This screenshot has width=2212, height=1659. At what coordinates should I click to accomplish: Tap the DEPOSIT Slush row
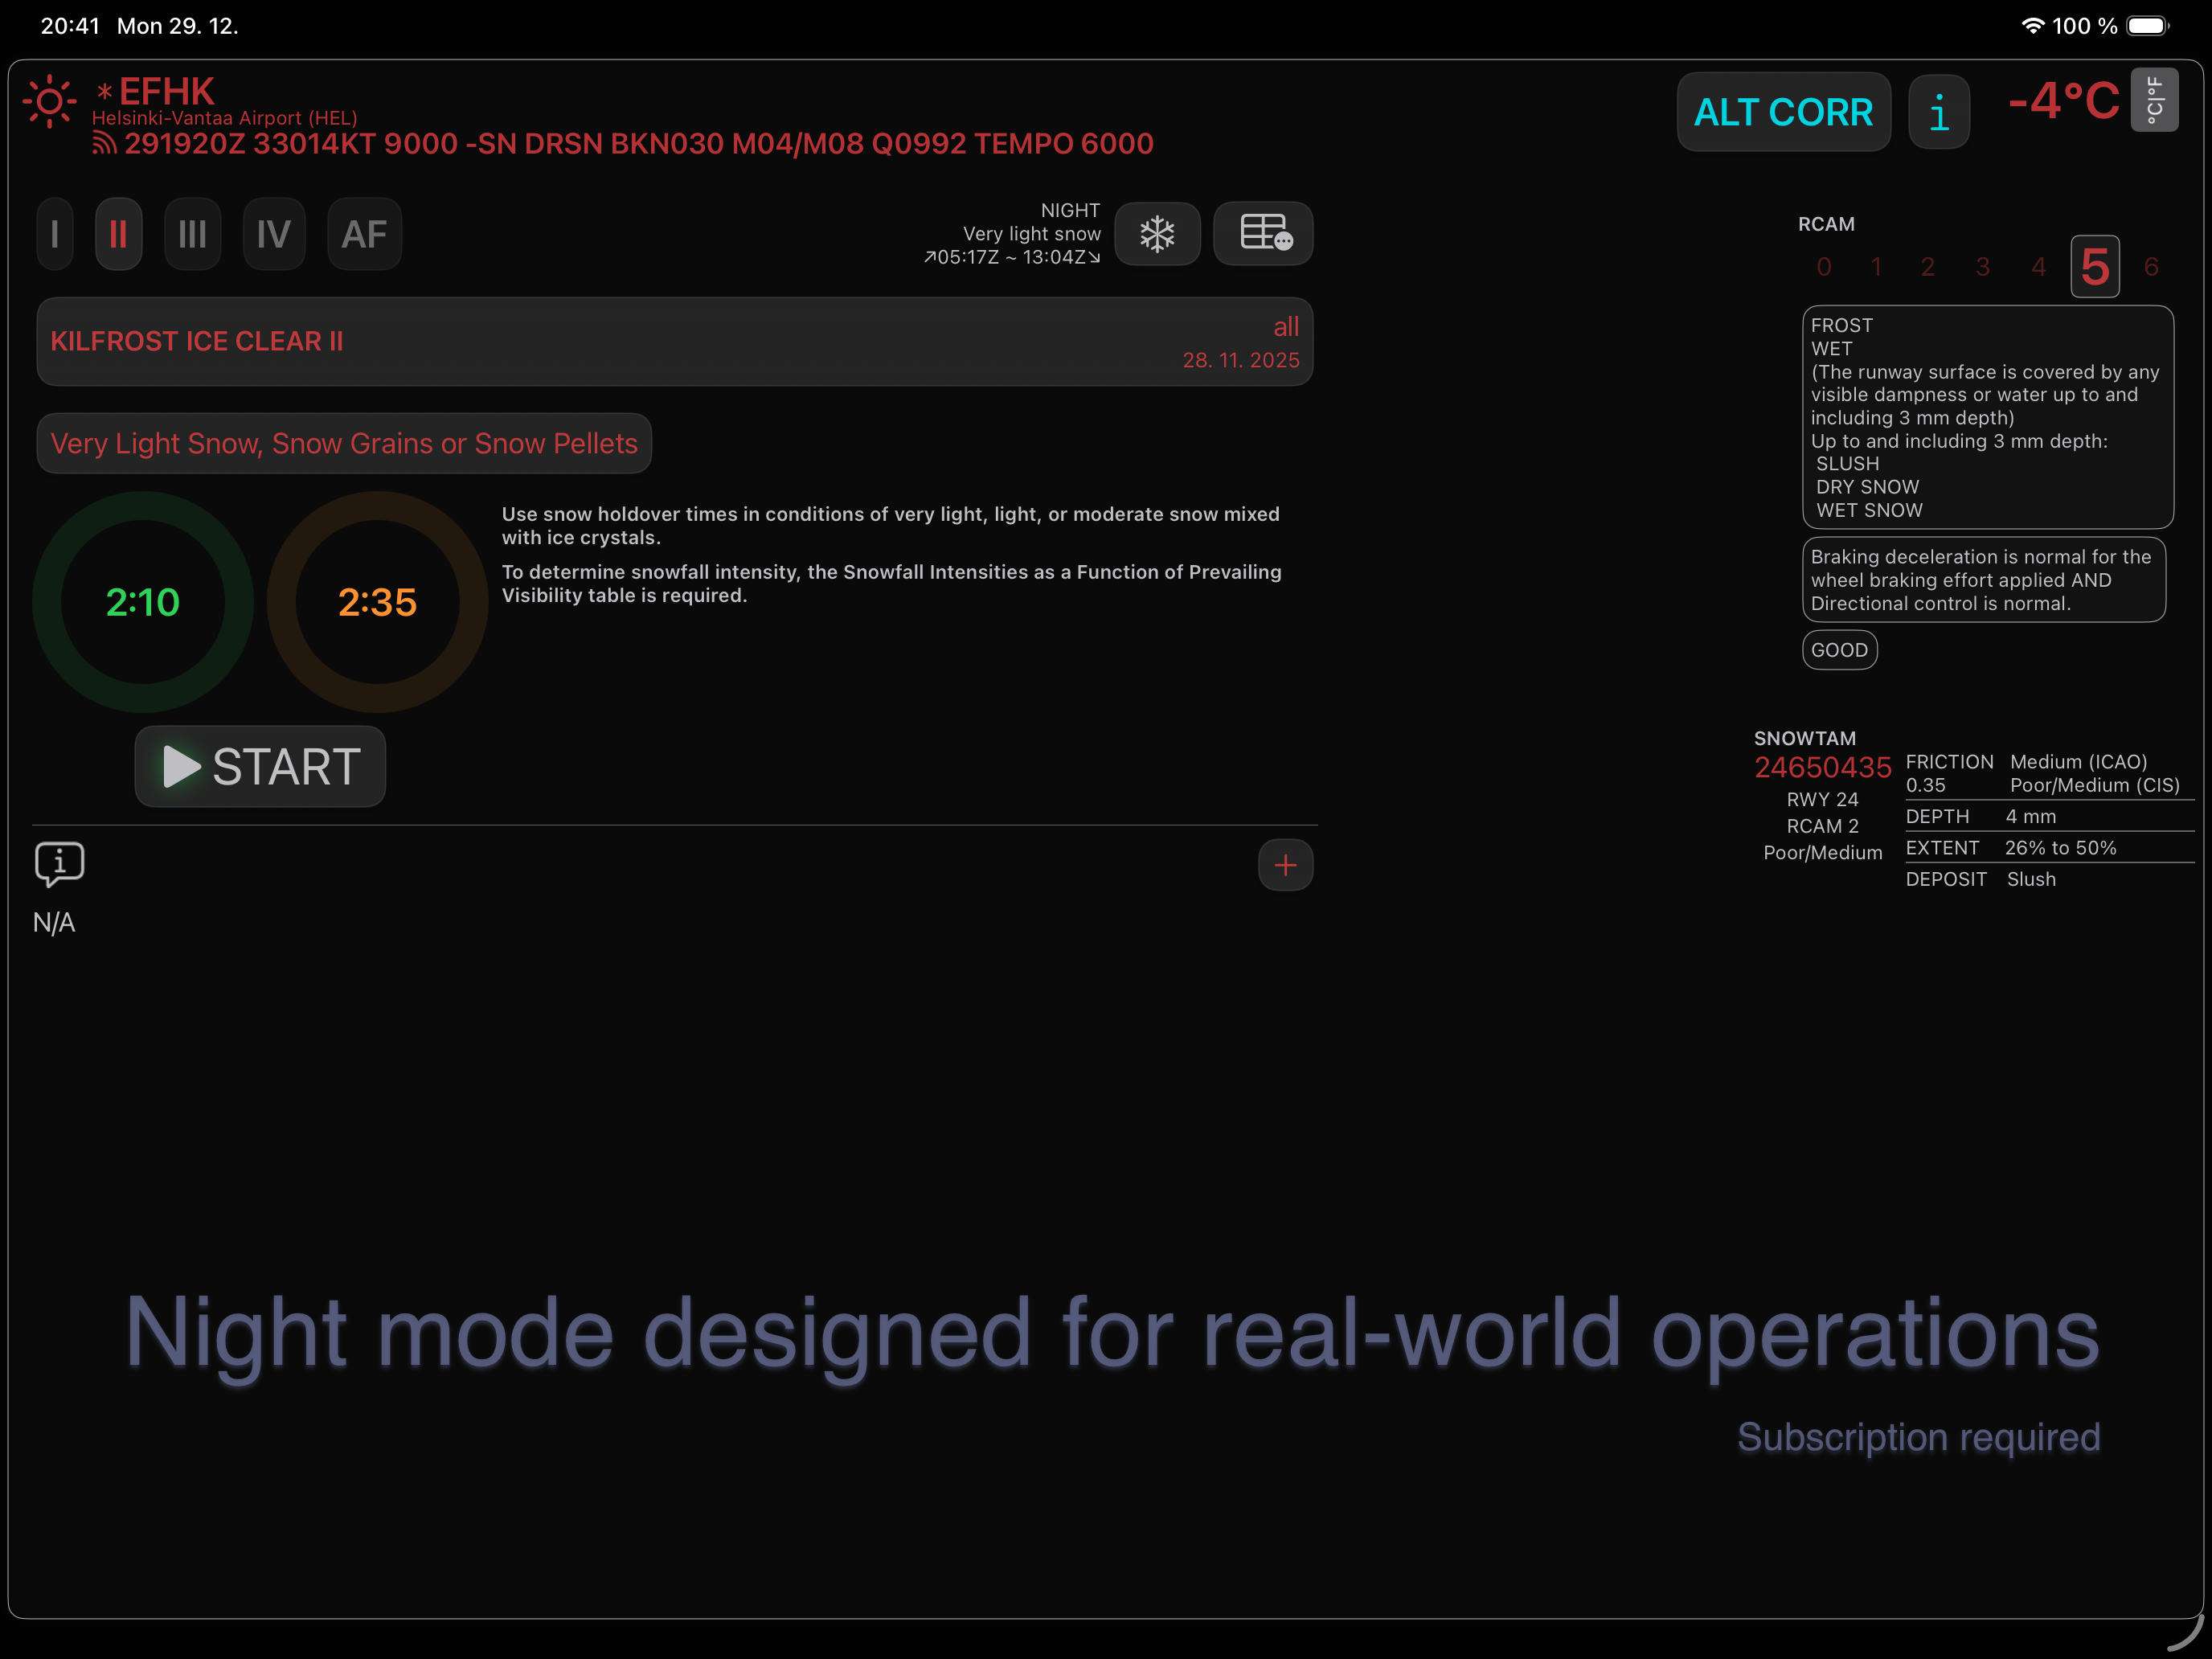point(1981,879)
